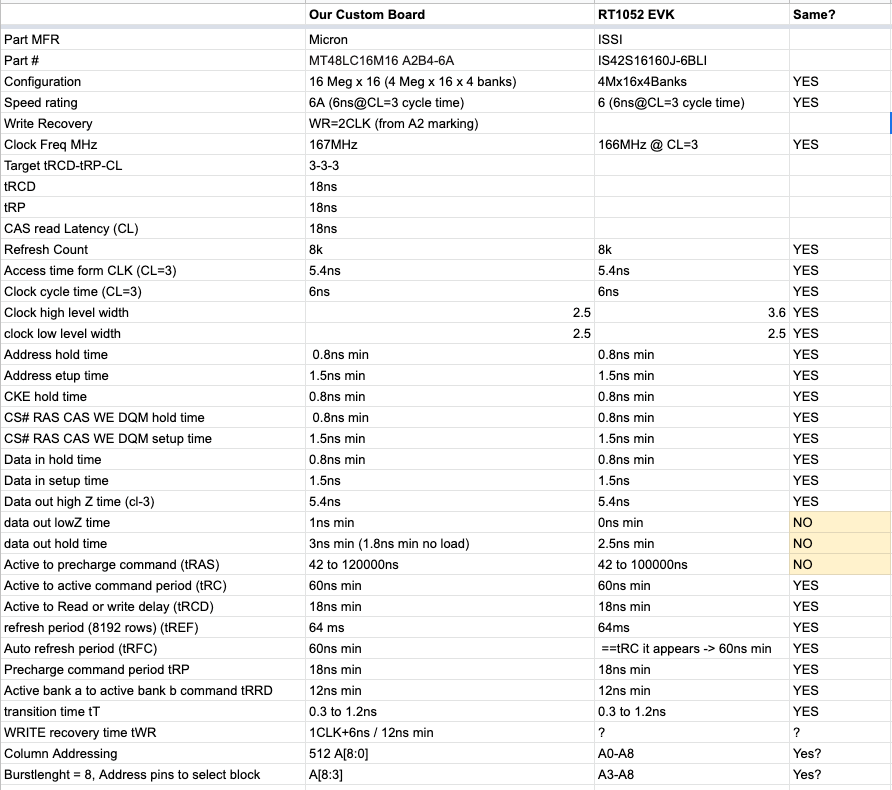The image size is (892, 790).
Task: Click the "Refresh Count" row label
Action: click(x=46, y=250)
